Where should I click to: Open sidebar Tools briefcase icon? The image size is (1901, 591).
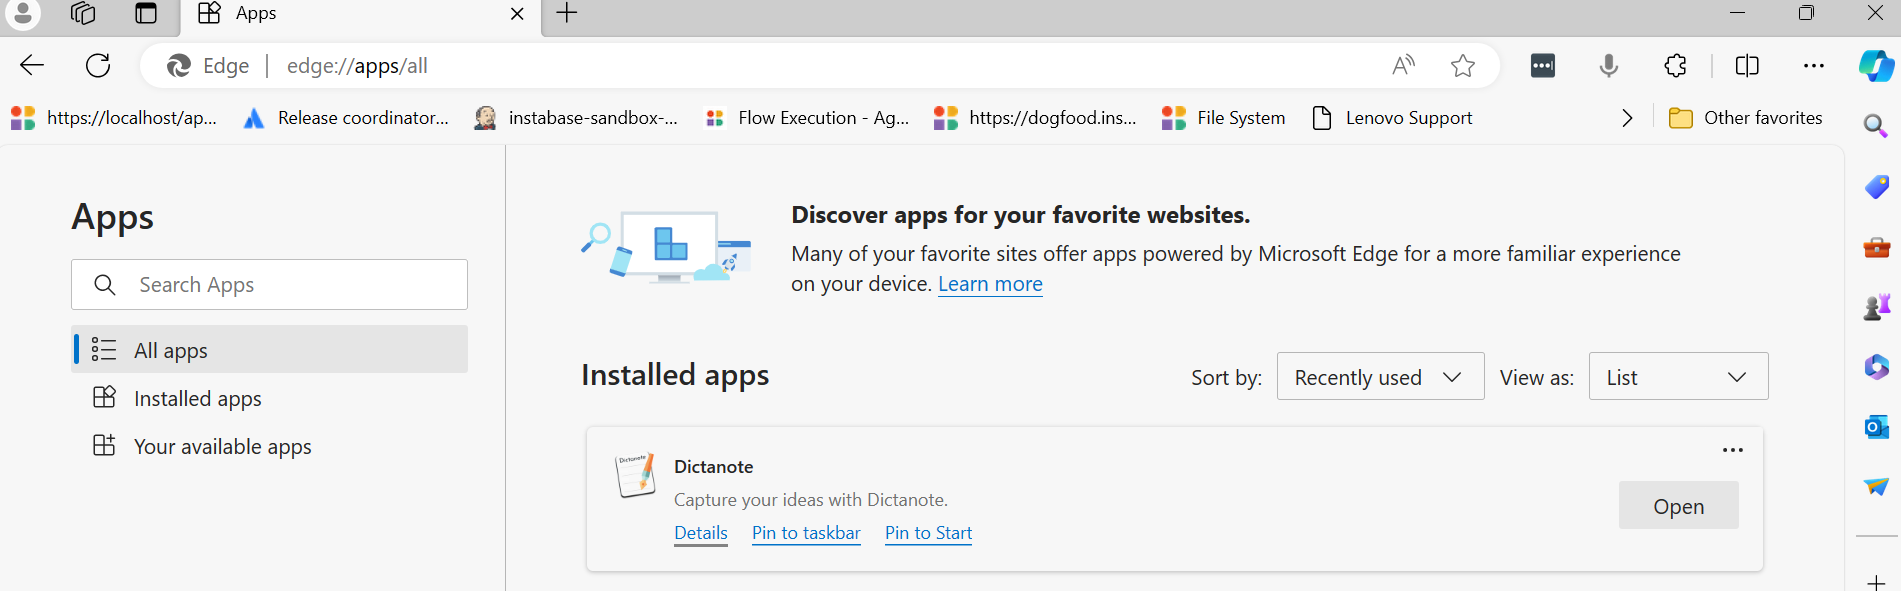[1876, 247]
